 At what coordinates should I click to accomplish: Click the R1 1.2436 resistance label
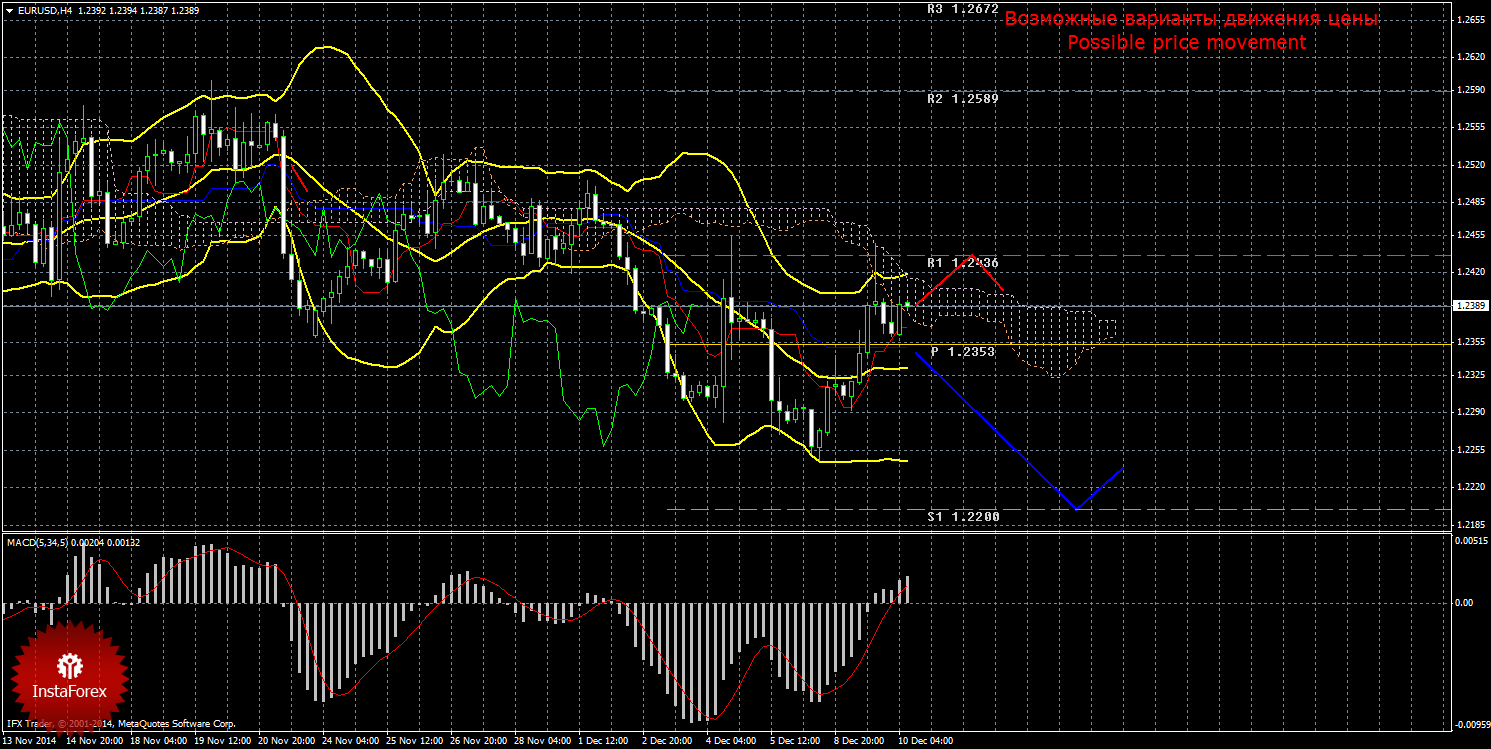[x=962, y=262]
